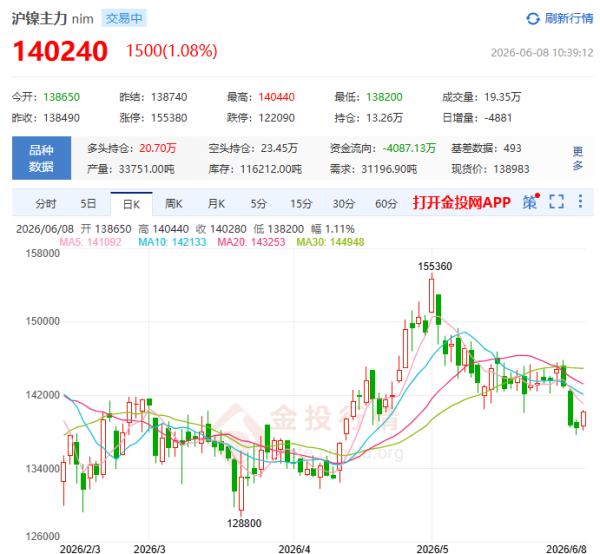Click the 持仓 value 13.26万

point(384,118)
